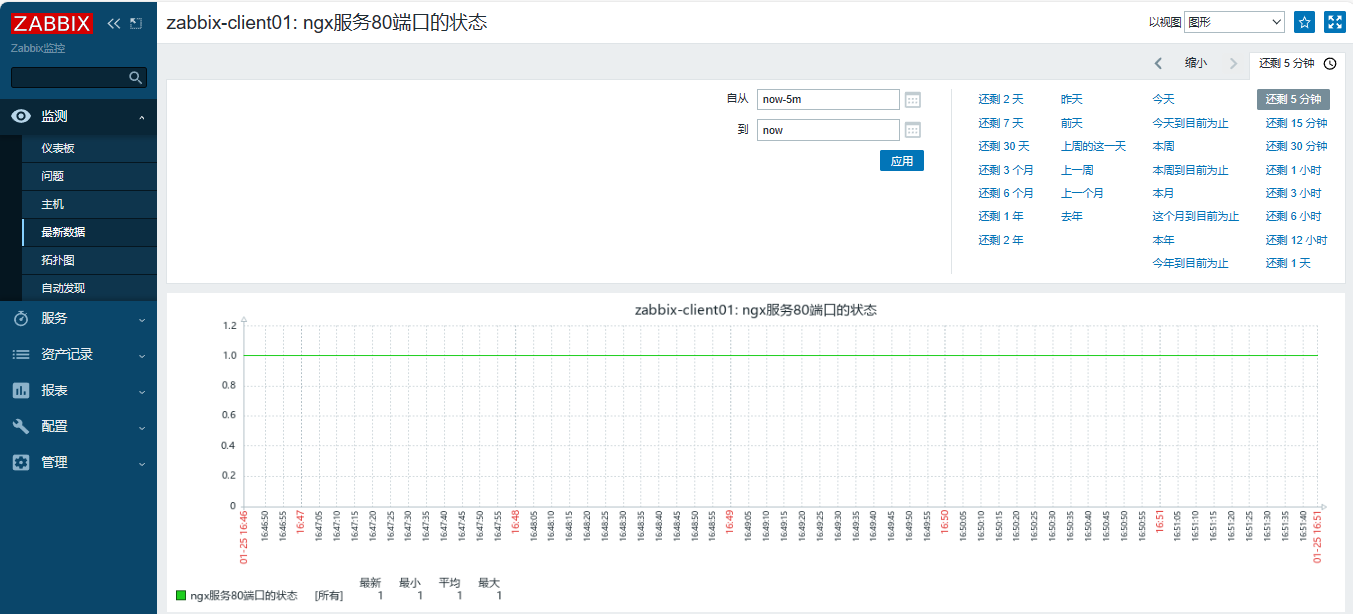Image resolution: width=1353 pixels, height=614 pixels.
Task: Select the 还剩 1 小时 time range
Action: click(x=1293, y=170)
